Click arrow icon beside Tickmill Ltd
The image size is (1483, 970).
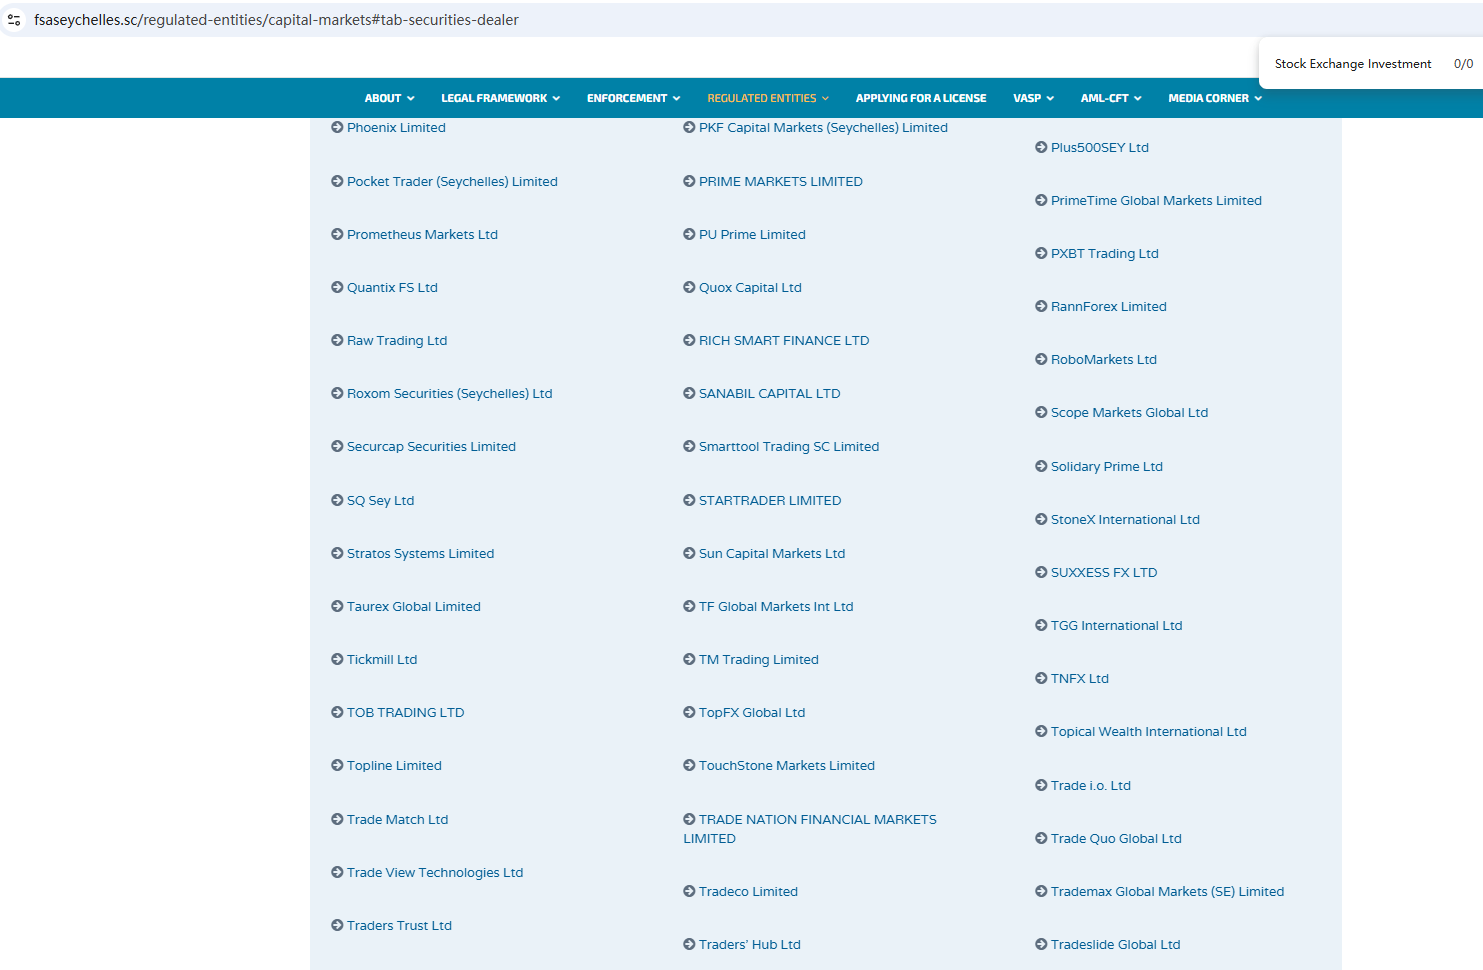click(337, 659)
